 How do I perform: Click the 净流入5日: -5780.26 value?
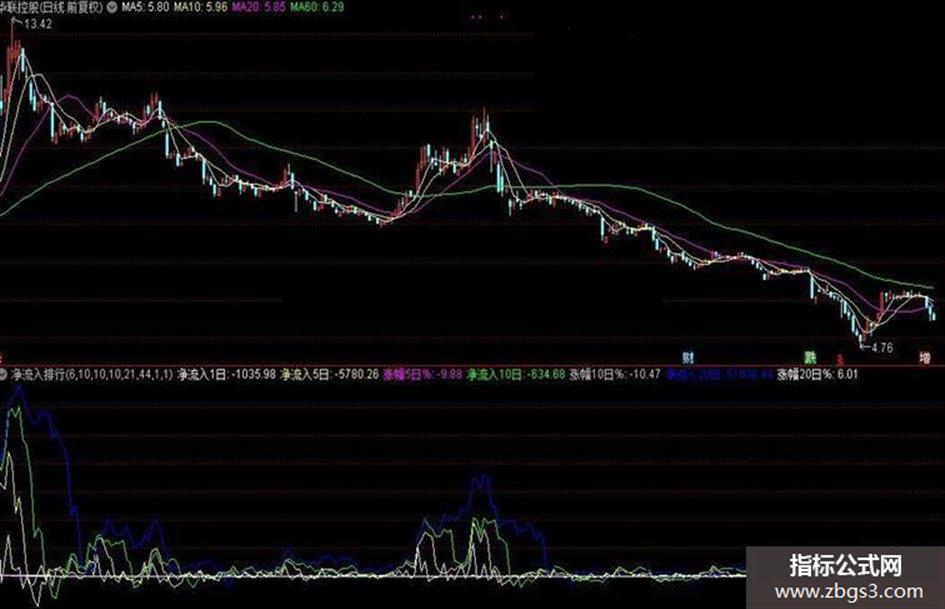coord(330,374)
